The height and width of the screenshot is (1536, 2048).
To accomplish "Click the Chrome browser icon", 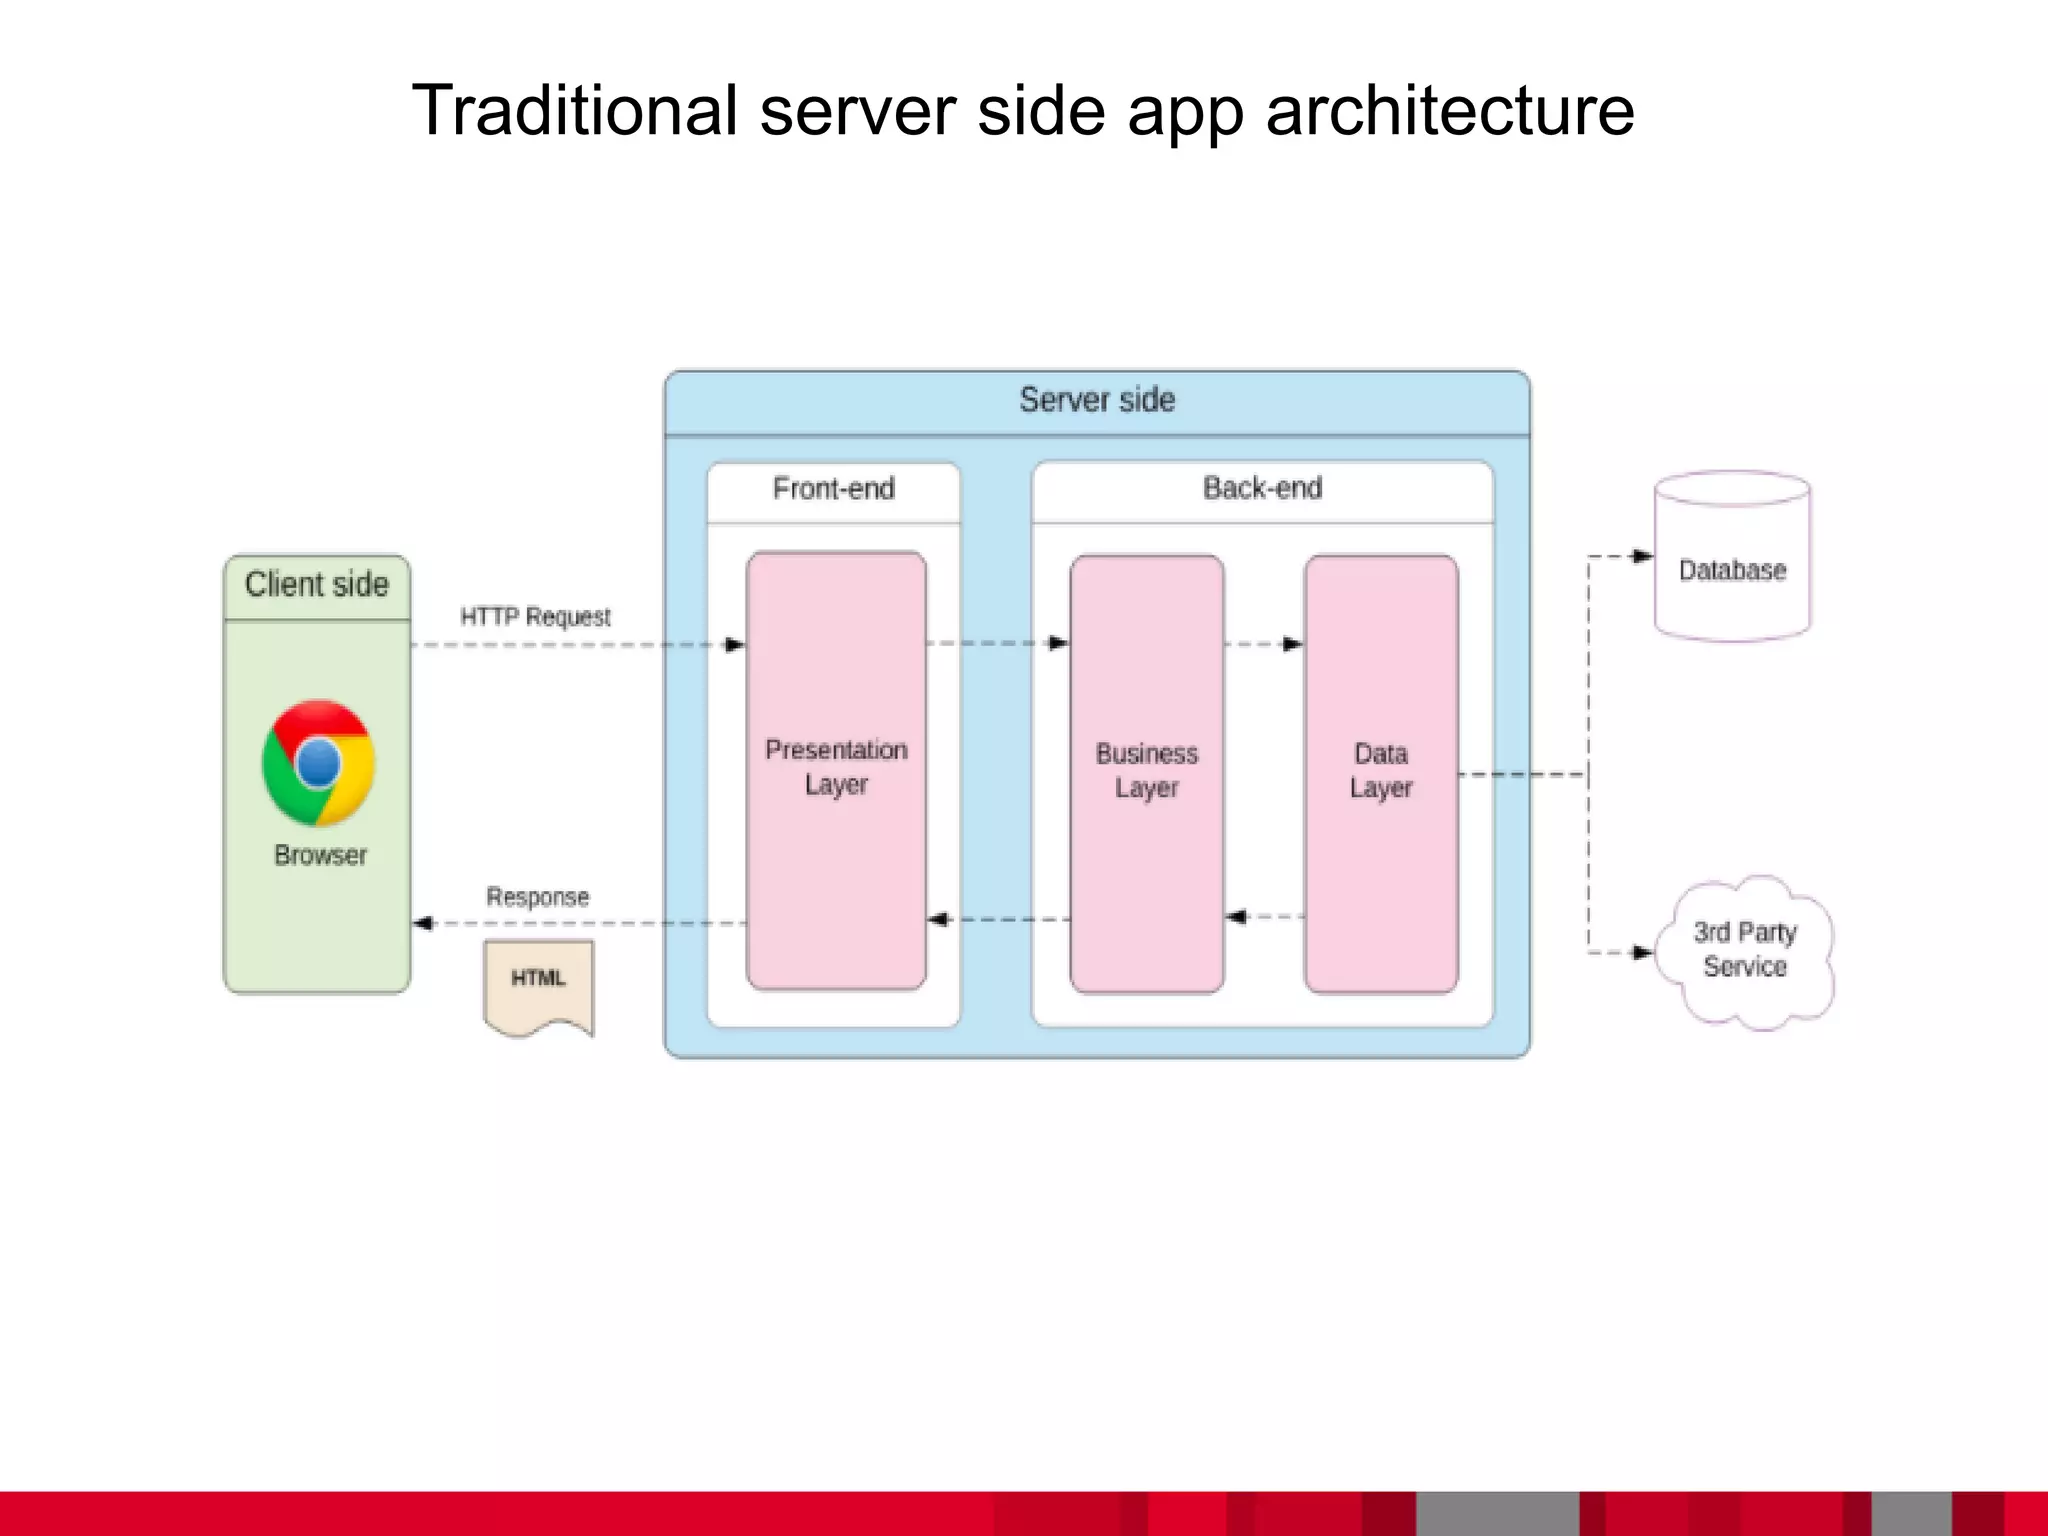I will (318, 763).
